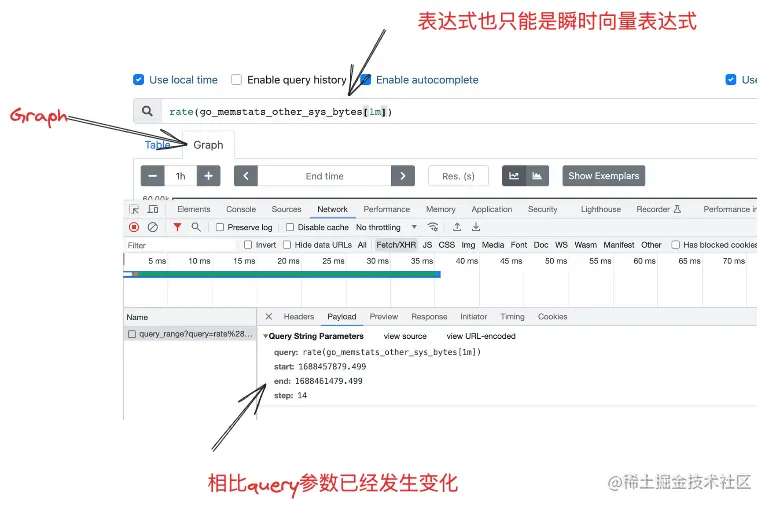The image size is (767, 507).
Task: Toggle the Enable autocomplete checkbox
Action: pos(365,80)
